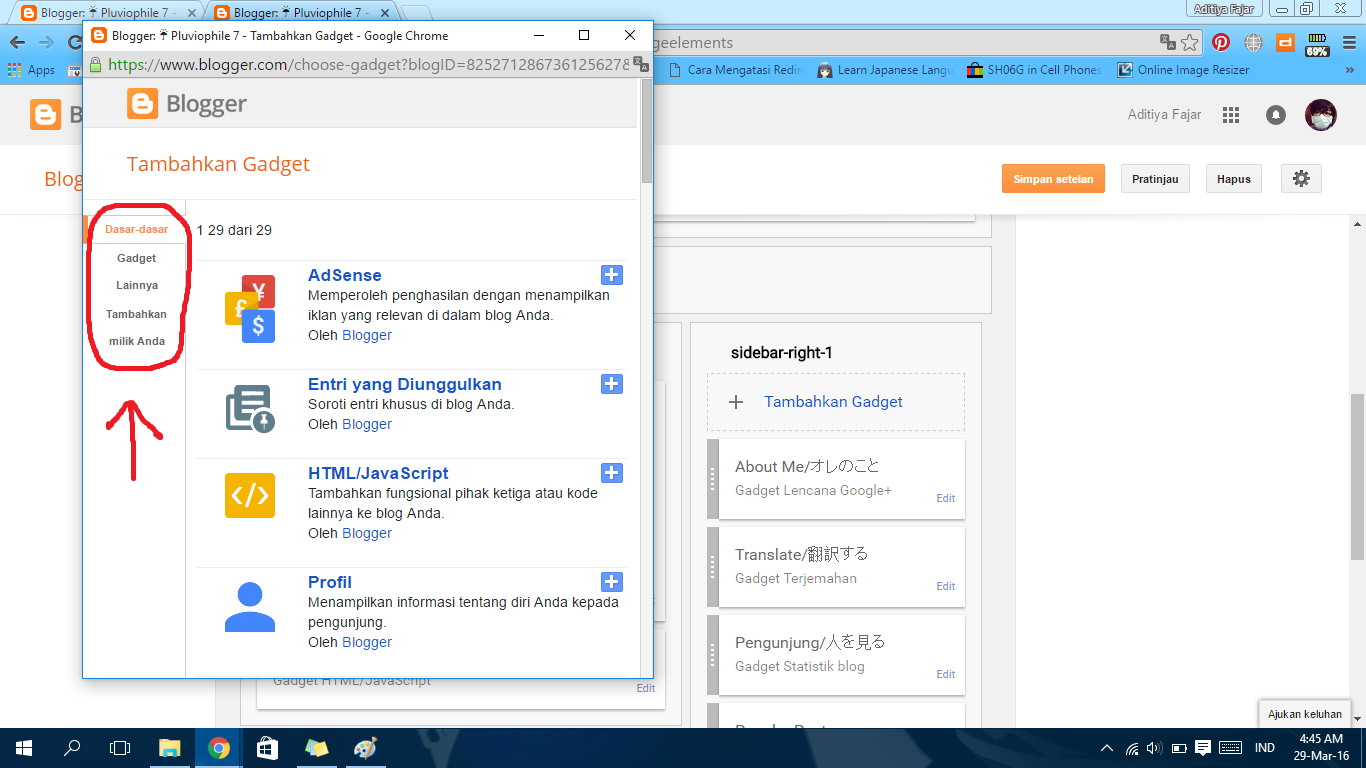Open Google apps grid in main window

1231,115
